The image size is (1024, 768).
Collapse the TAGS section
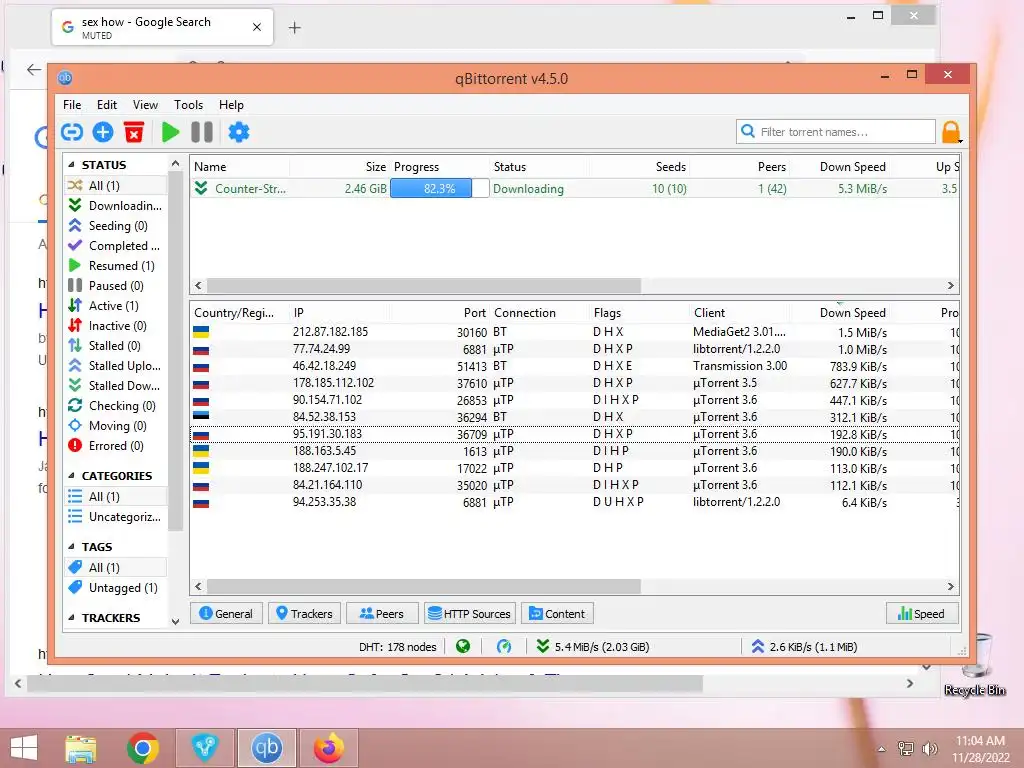pyautogui.click(x=71, y=547)
